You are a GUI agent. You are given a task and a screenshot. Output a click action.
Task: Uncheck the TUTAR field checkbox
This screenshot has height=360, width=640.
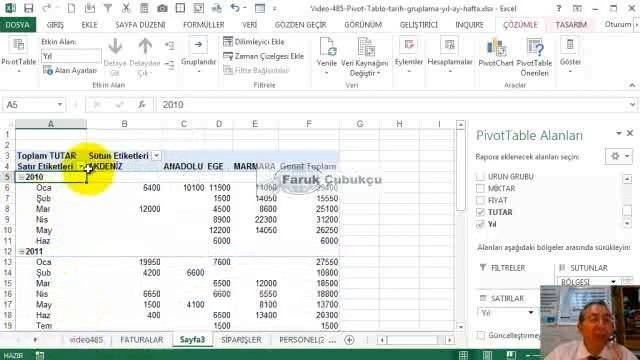coord(480,212)
